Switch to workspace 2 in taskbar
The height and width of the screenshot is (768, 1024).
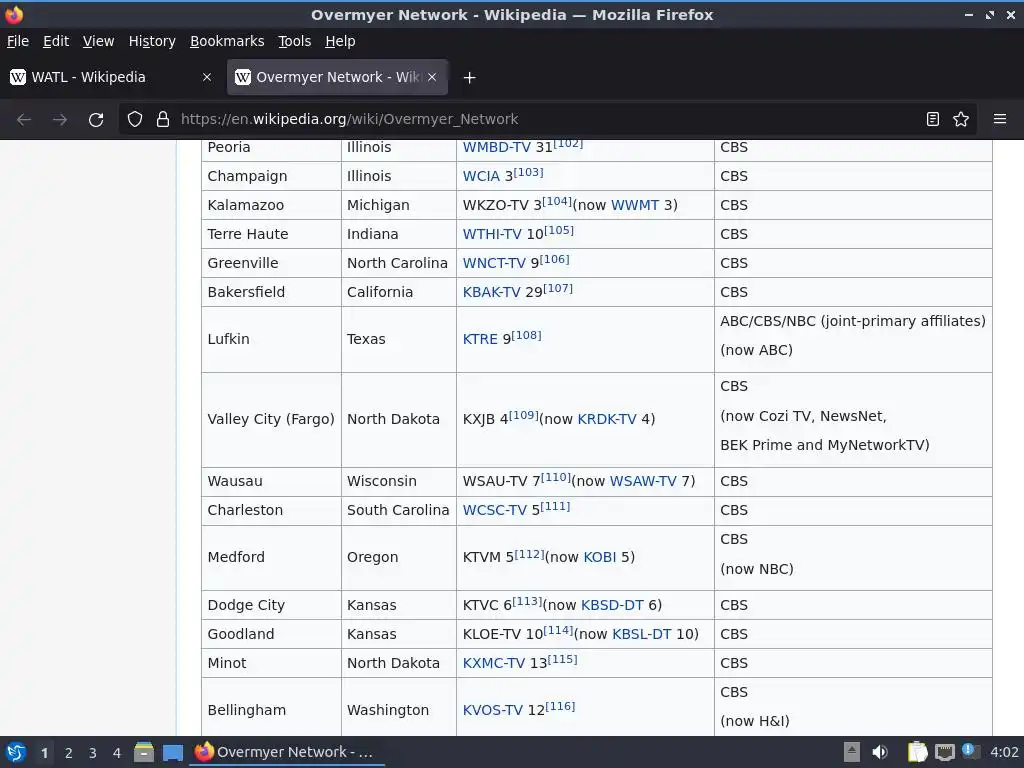[x=69, y=753]
